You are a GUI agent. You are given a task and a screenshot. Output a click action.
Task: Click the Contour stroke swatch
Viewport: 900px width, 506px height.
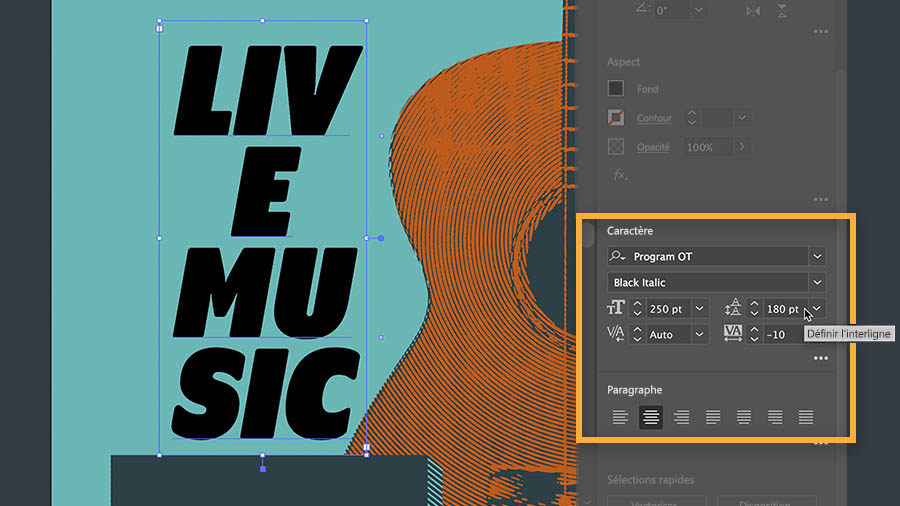tap(616, 118)
